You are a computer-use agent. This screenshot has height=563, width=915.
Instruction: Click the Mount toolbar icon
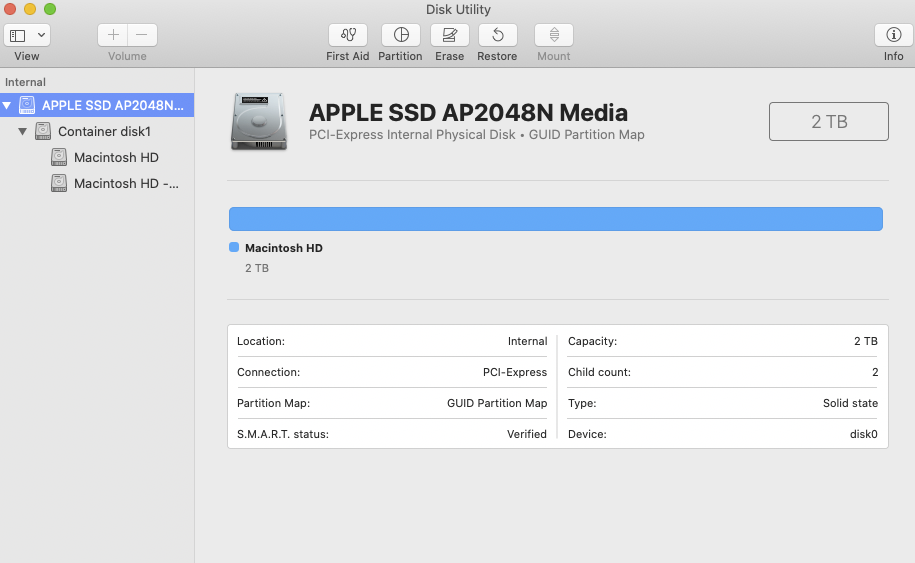coord(553,35)
